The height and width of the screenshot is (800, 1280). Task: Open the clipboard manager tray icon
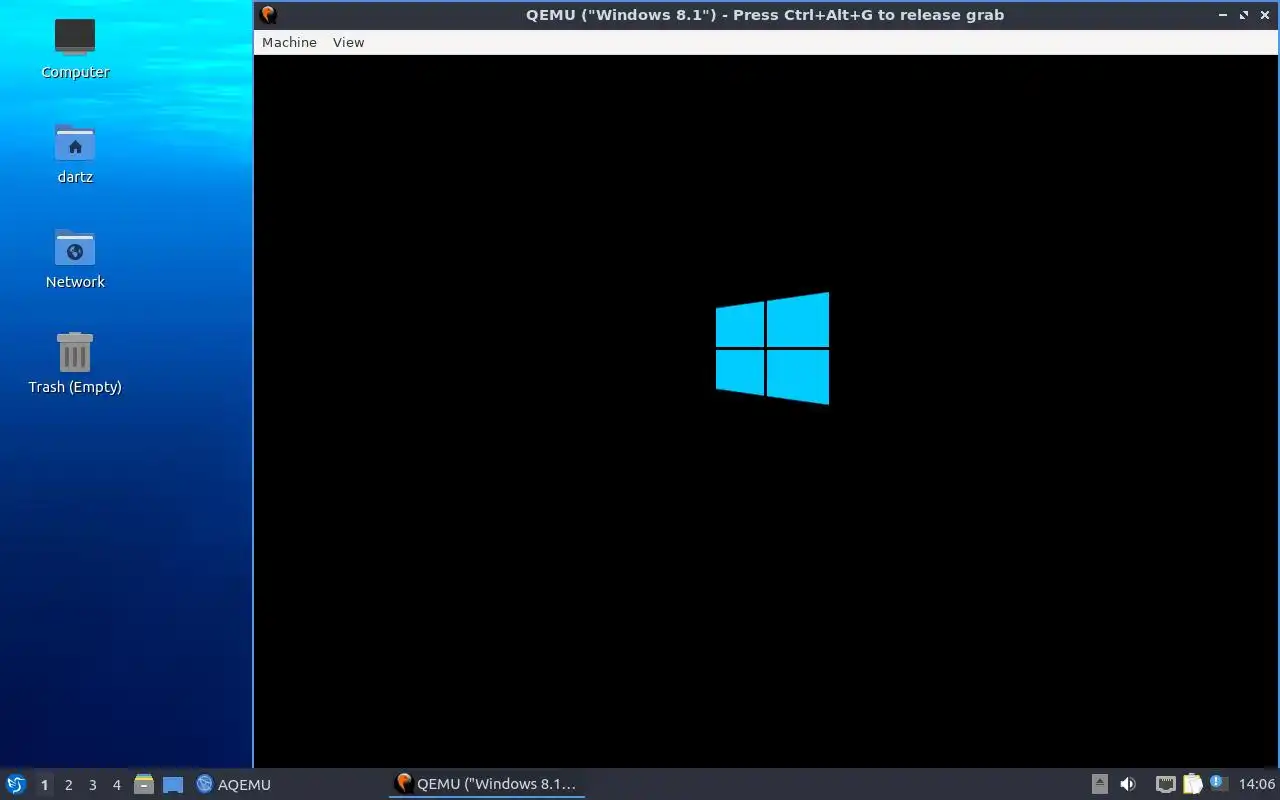pos(1192,784)
